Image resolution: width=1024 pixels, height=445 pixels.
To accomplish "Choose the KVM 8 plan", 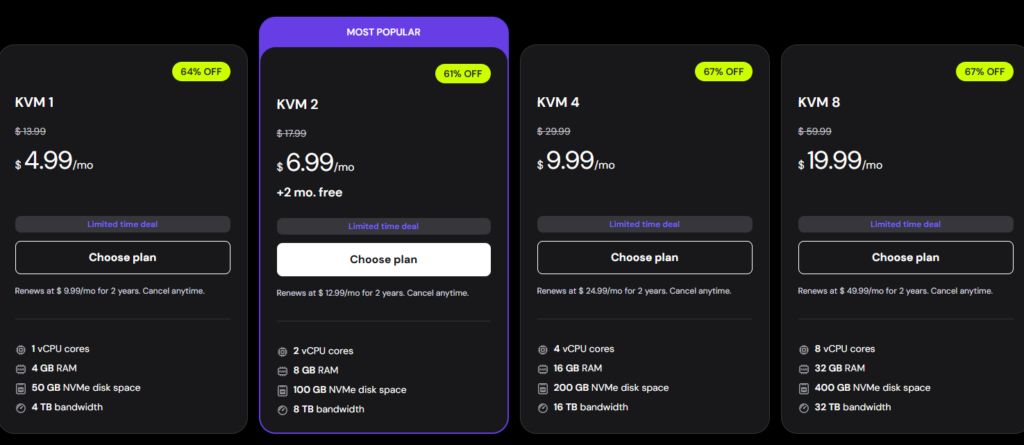I will 905,258.
